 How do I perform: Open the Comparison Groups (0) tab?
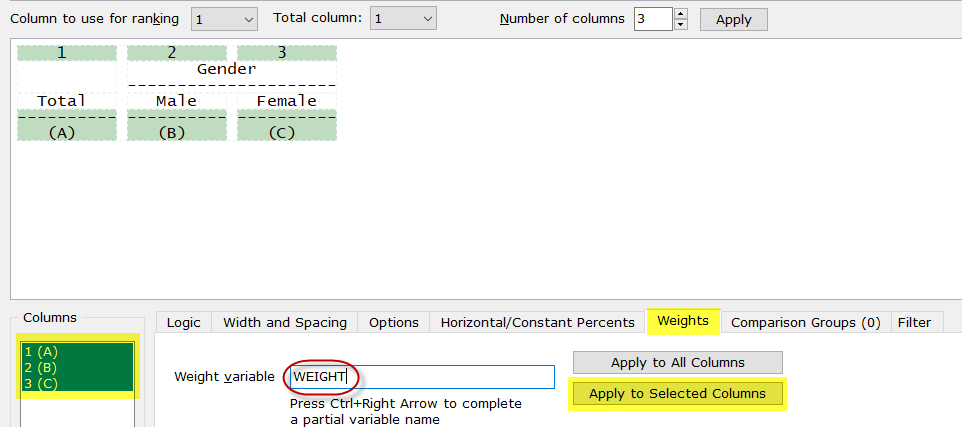point(805,322)
